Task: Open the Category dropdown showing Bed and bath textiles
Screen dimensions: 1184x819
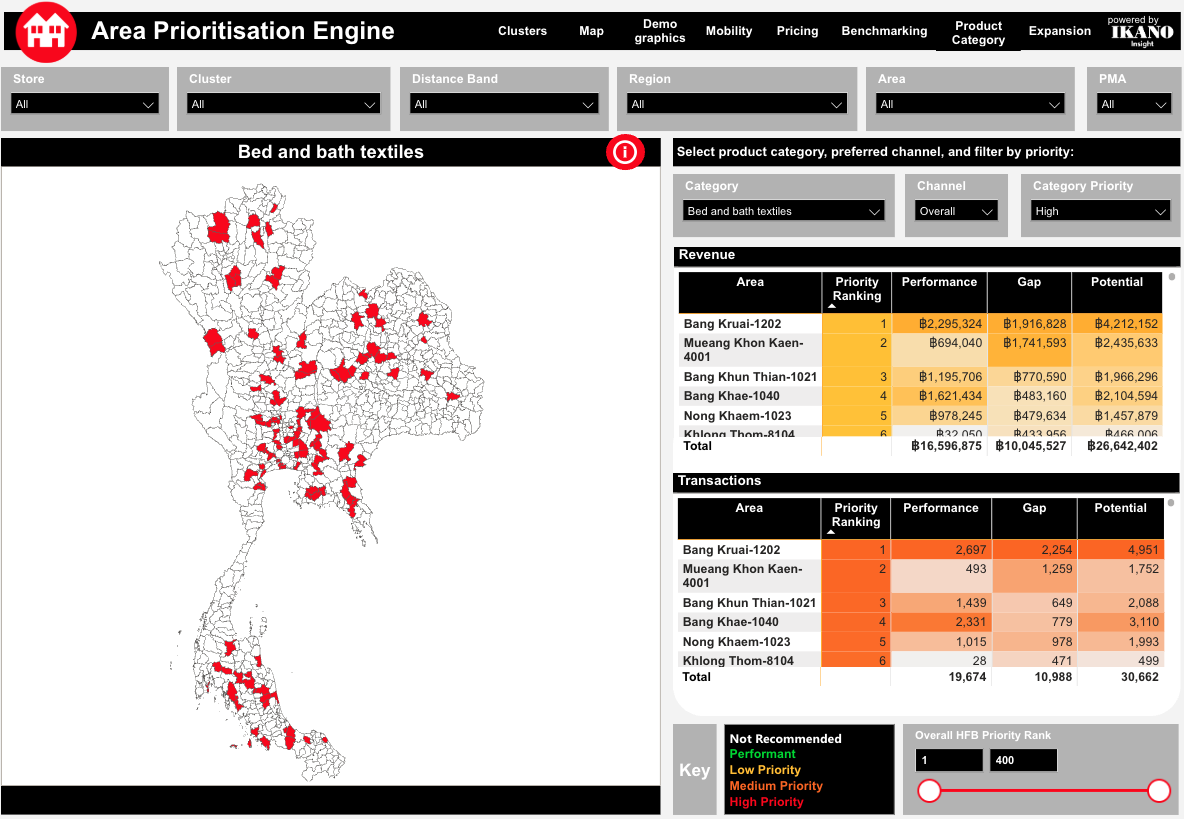Action: [x=784, y=211]
